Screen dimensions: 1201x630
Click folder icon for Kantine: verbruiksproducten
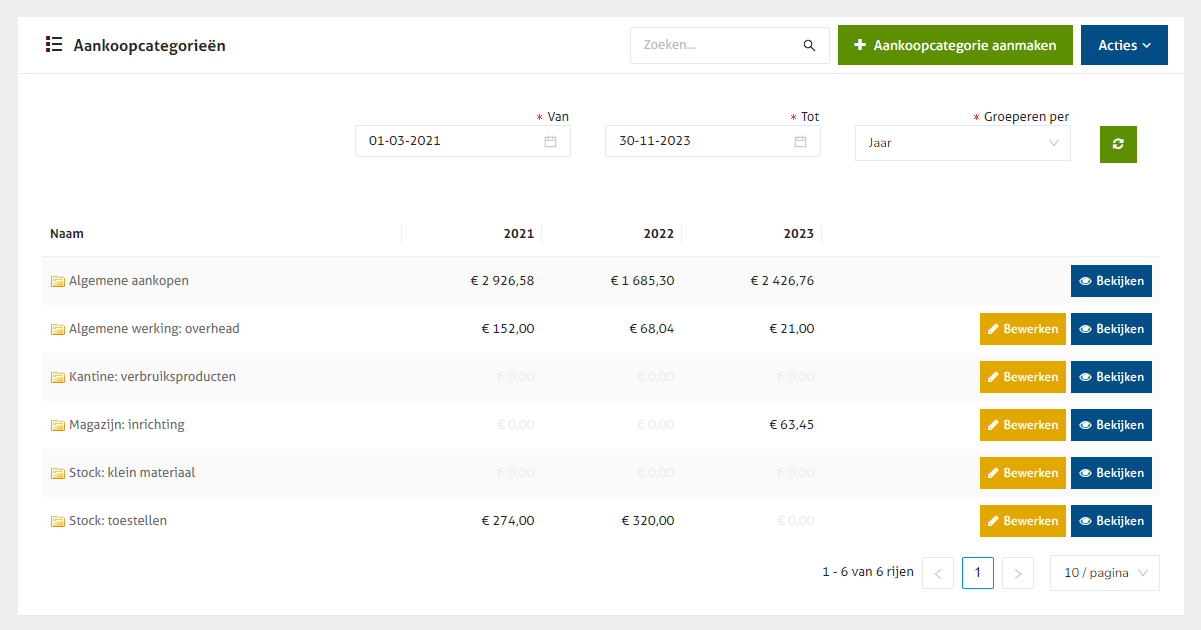click(x=58, y=377)
